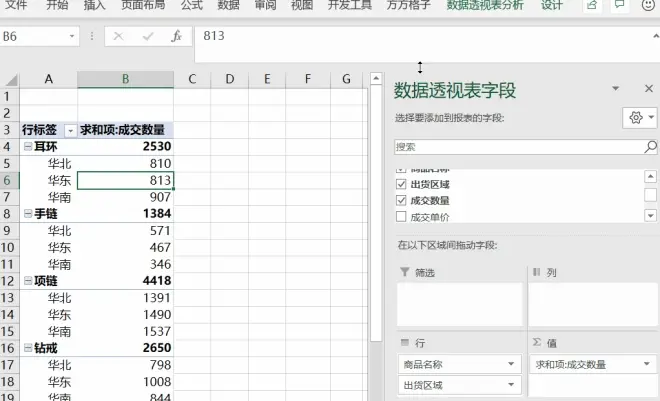Open the 求和项:成交数量 value field dropdown

(647, 364)
